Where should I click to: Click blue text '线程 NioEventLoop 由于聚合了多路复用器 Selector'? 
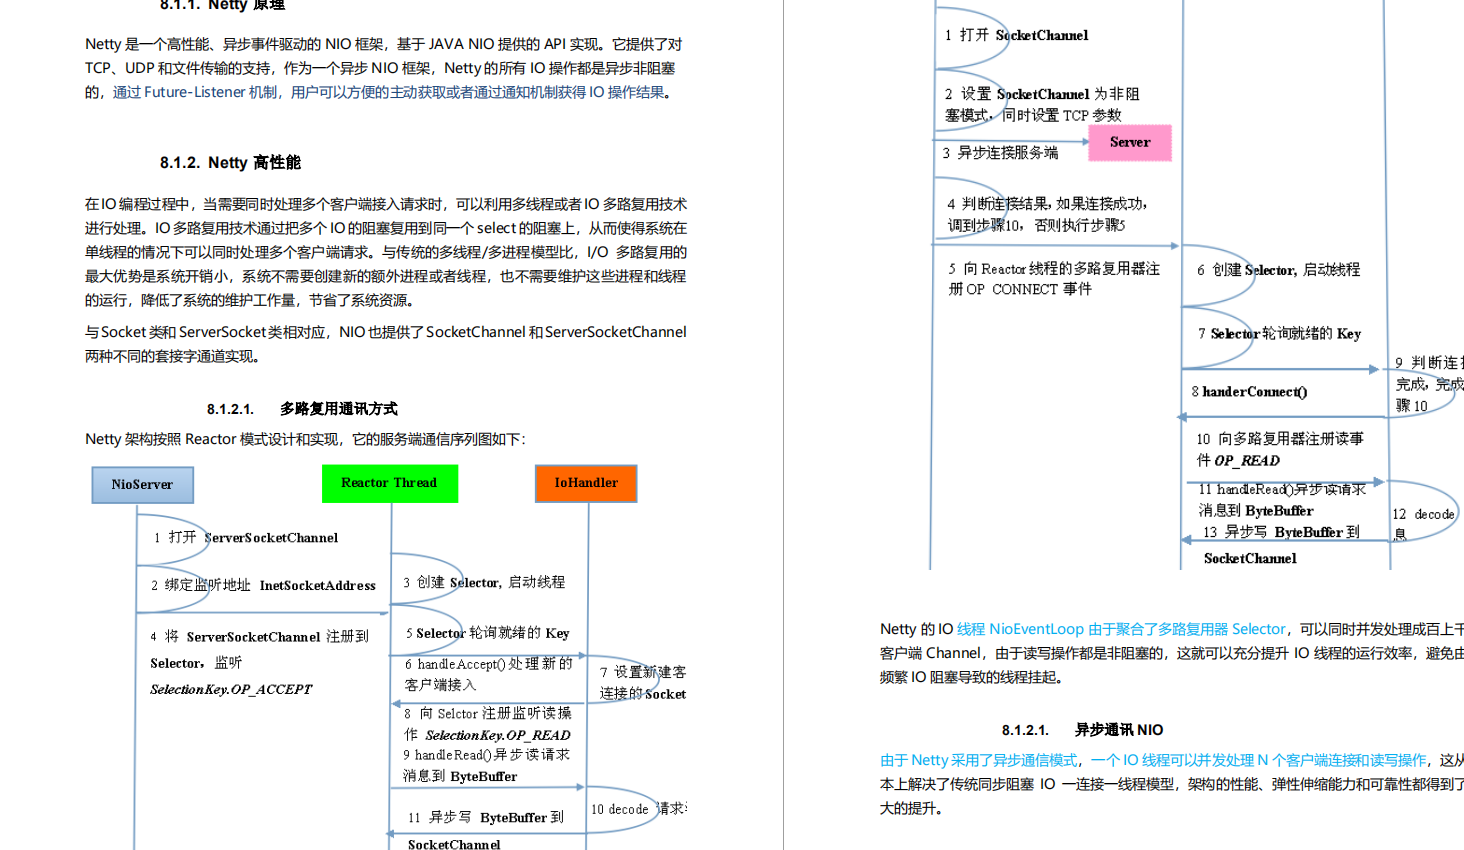coord(1121,629)
